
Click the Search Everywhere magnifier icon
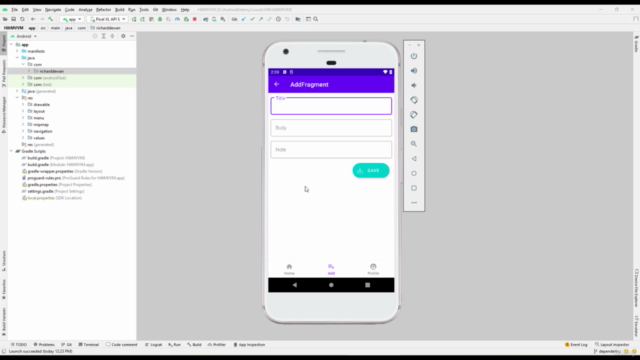(316, 19)
